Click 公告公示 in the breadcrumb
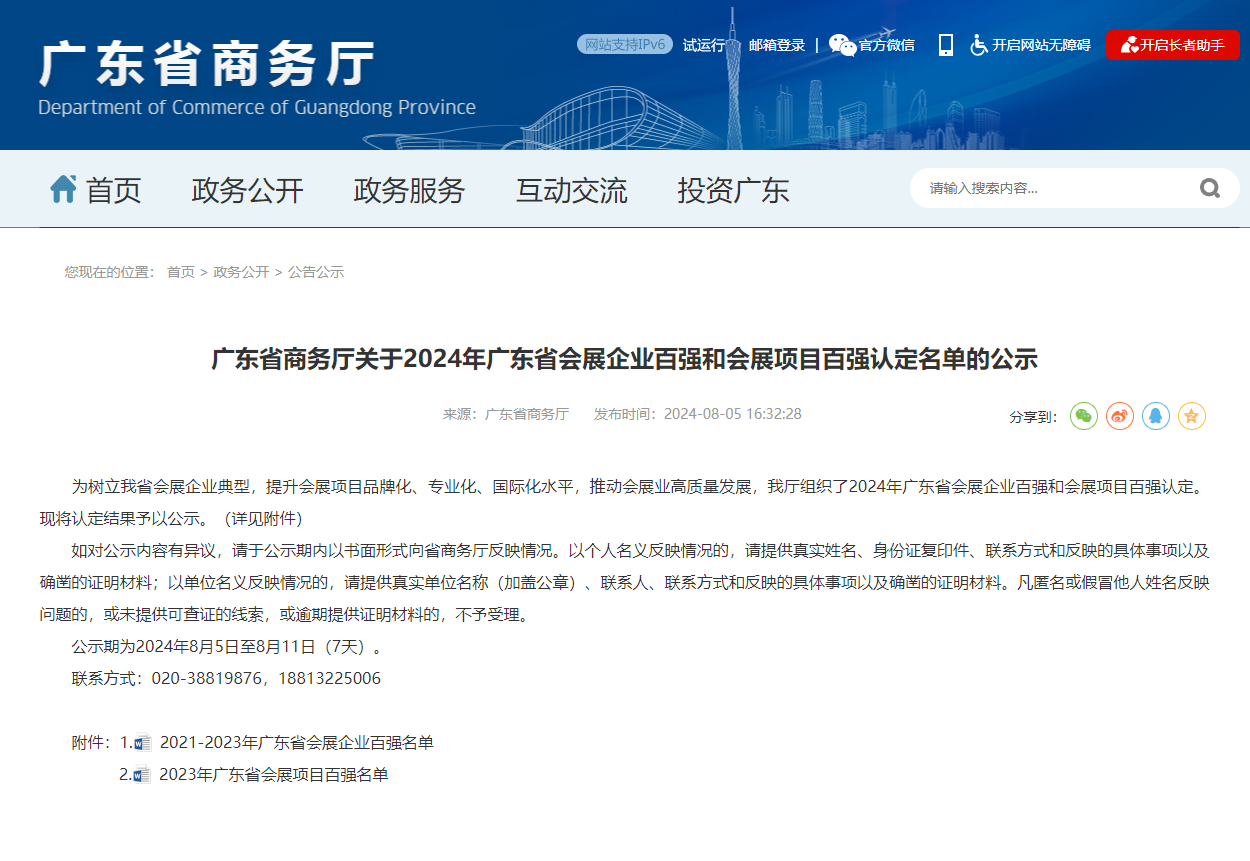Screen dimensions: 1250x861 pos(316,272)
